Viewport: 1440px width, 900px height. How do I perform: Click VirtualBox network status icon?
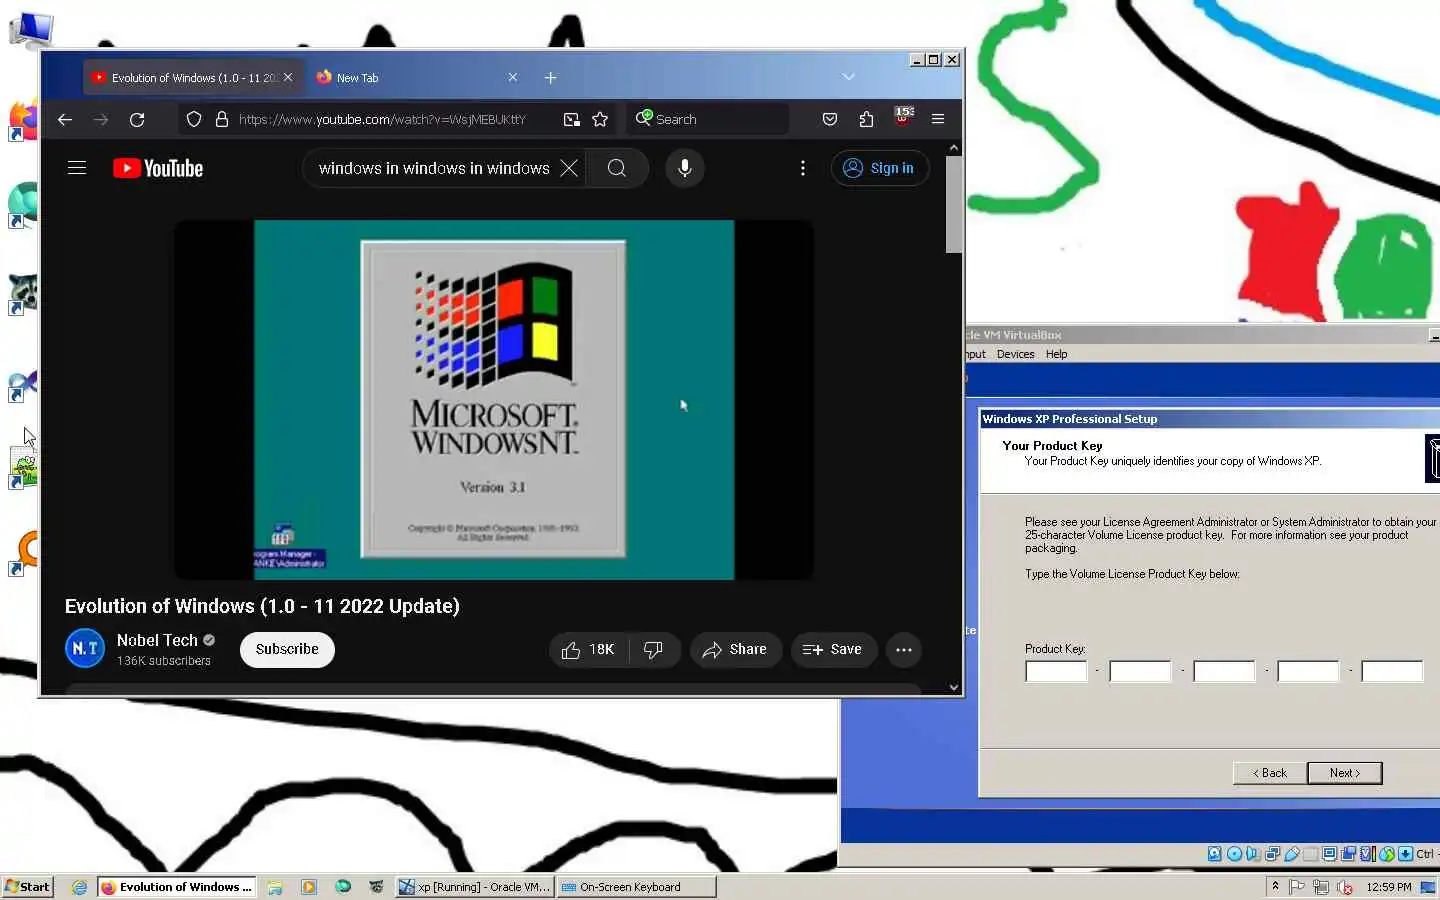coord(1272,854)
